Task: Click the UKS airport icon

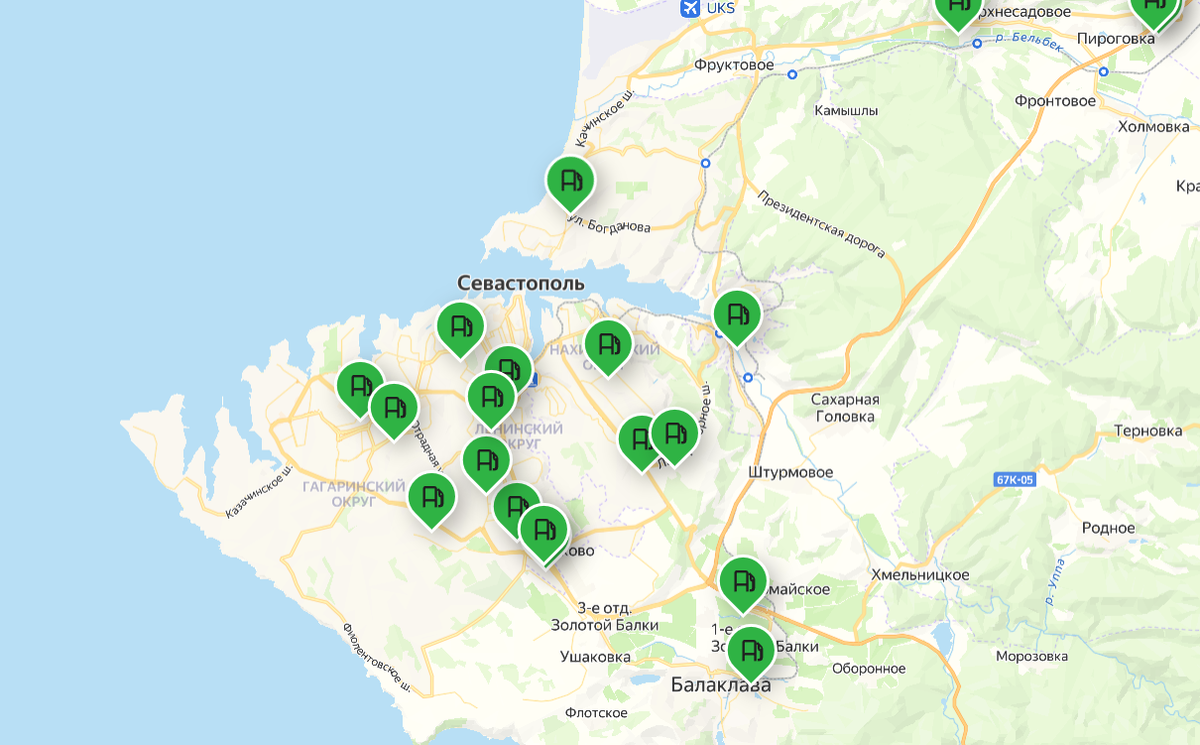Action: (x=689, y=8)
